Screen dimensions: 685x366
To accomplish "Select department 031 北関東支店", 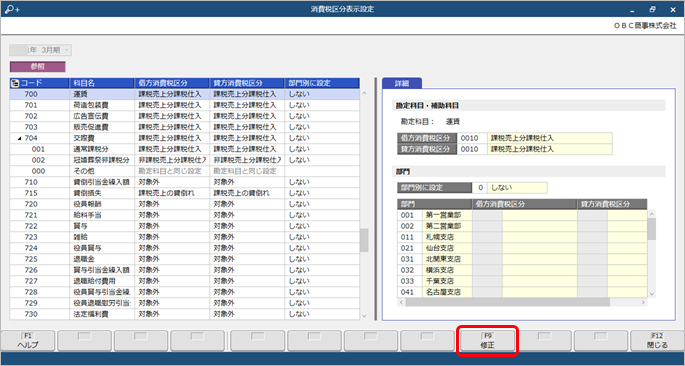I will click(522, 259).
